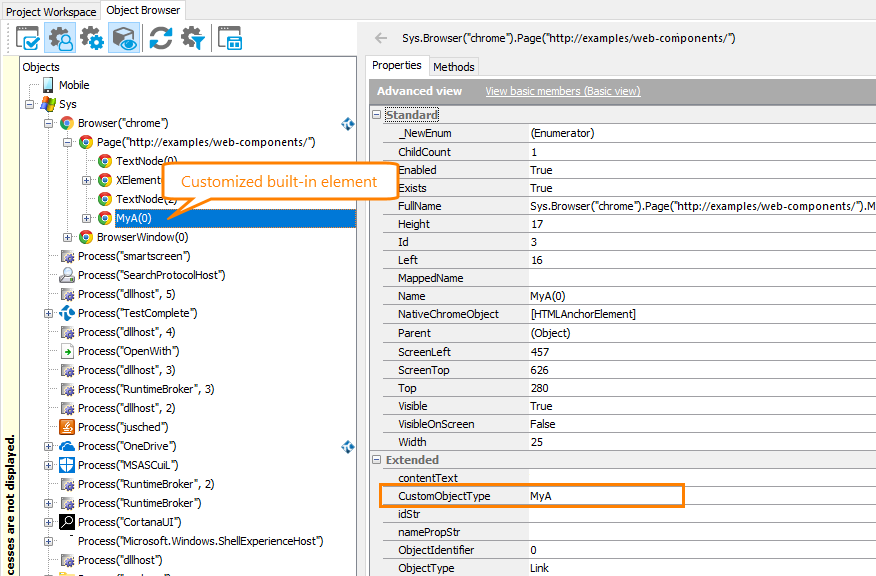The image size is (876, 576).
Task: Expand the Process("TestComplete") node
Action: (48, 312)
